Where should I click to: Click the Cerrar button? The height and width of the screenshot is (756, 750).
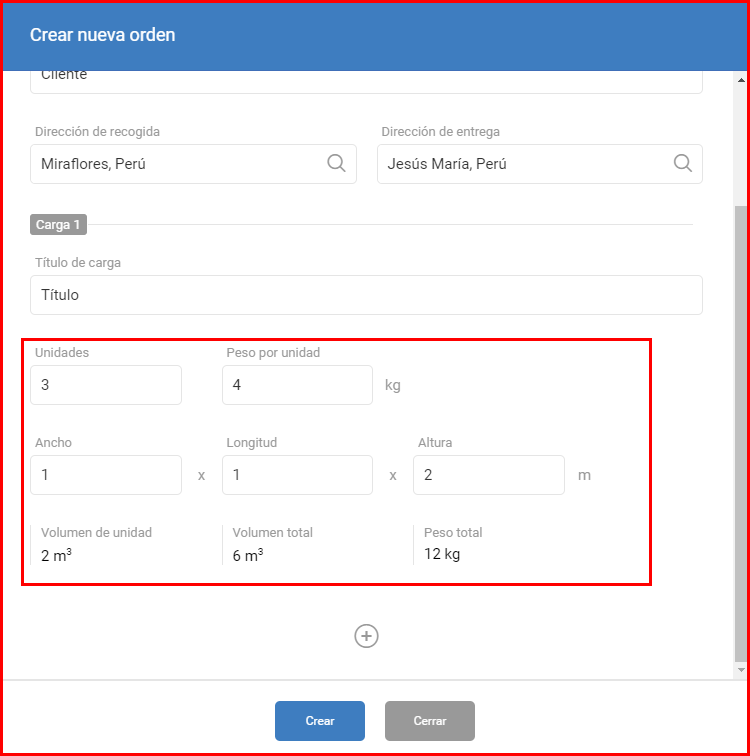click(429, 721)
